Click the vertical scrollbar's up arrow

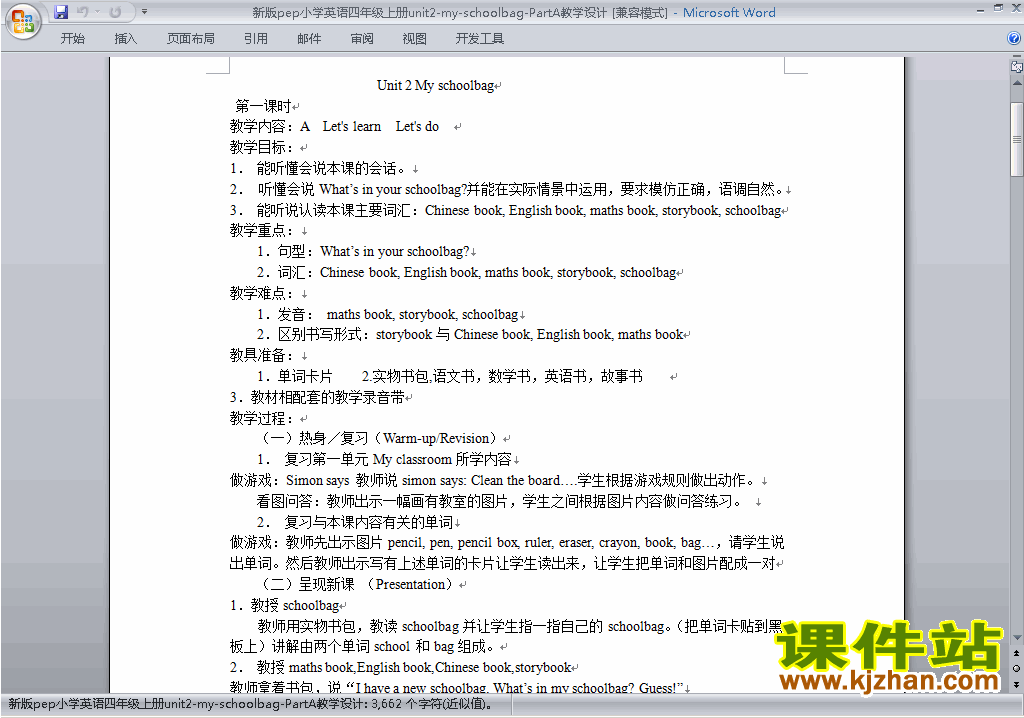(1016, 84)
